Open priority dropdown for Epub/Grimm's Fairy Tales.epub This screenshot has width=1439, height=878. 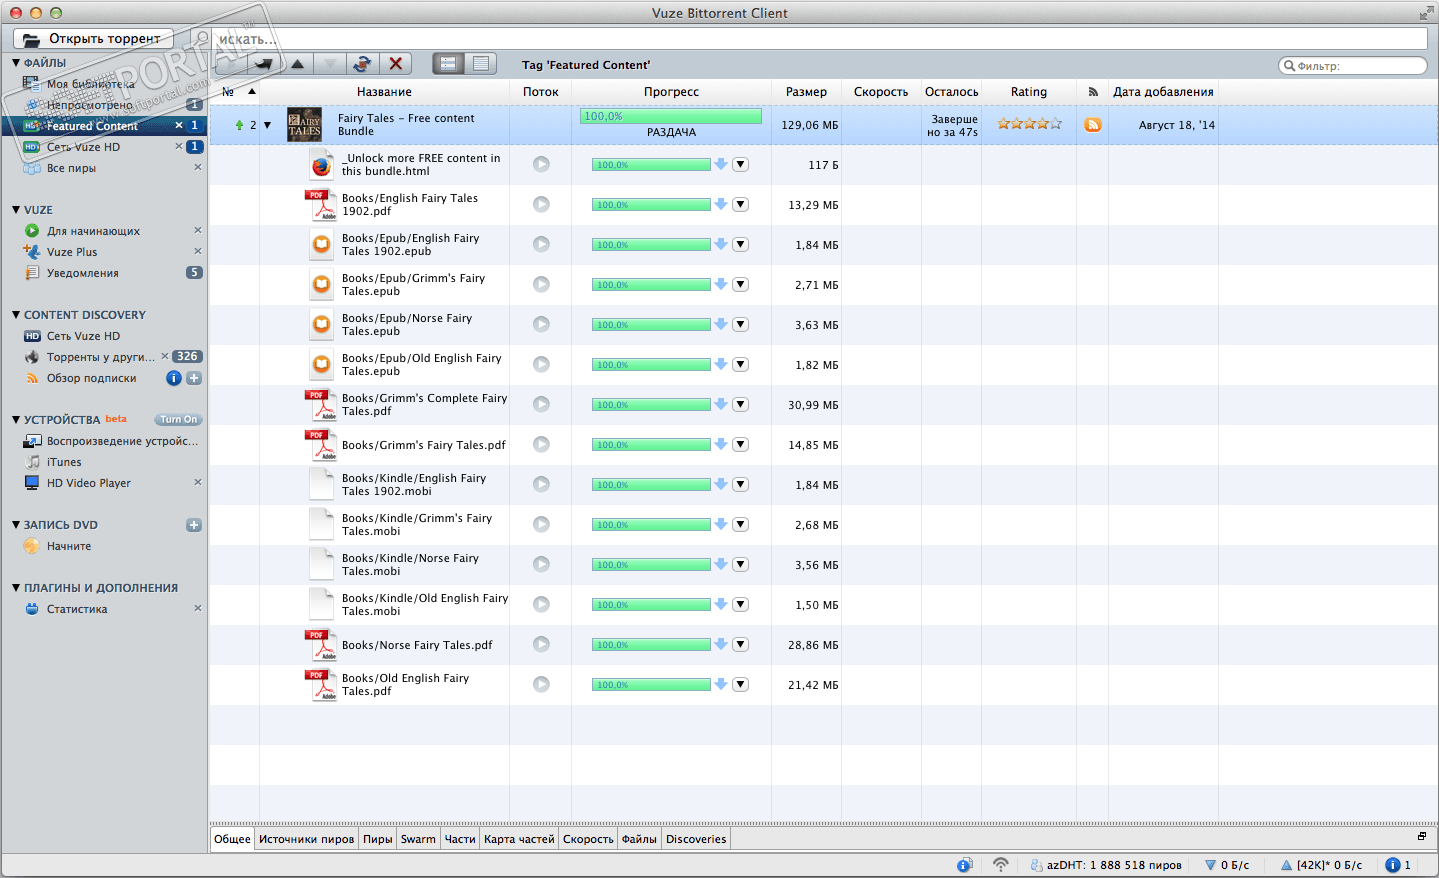coord(740,284)
